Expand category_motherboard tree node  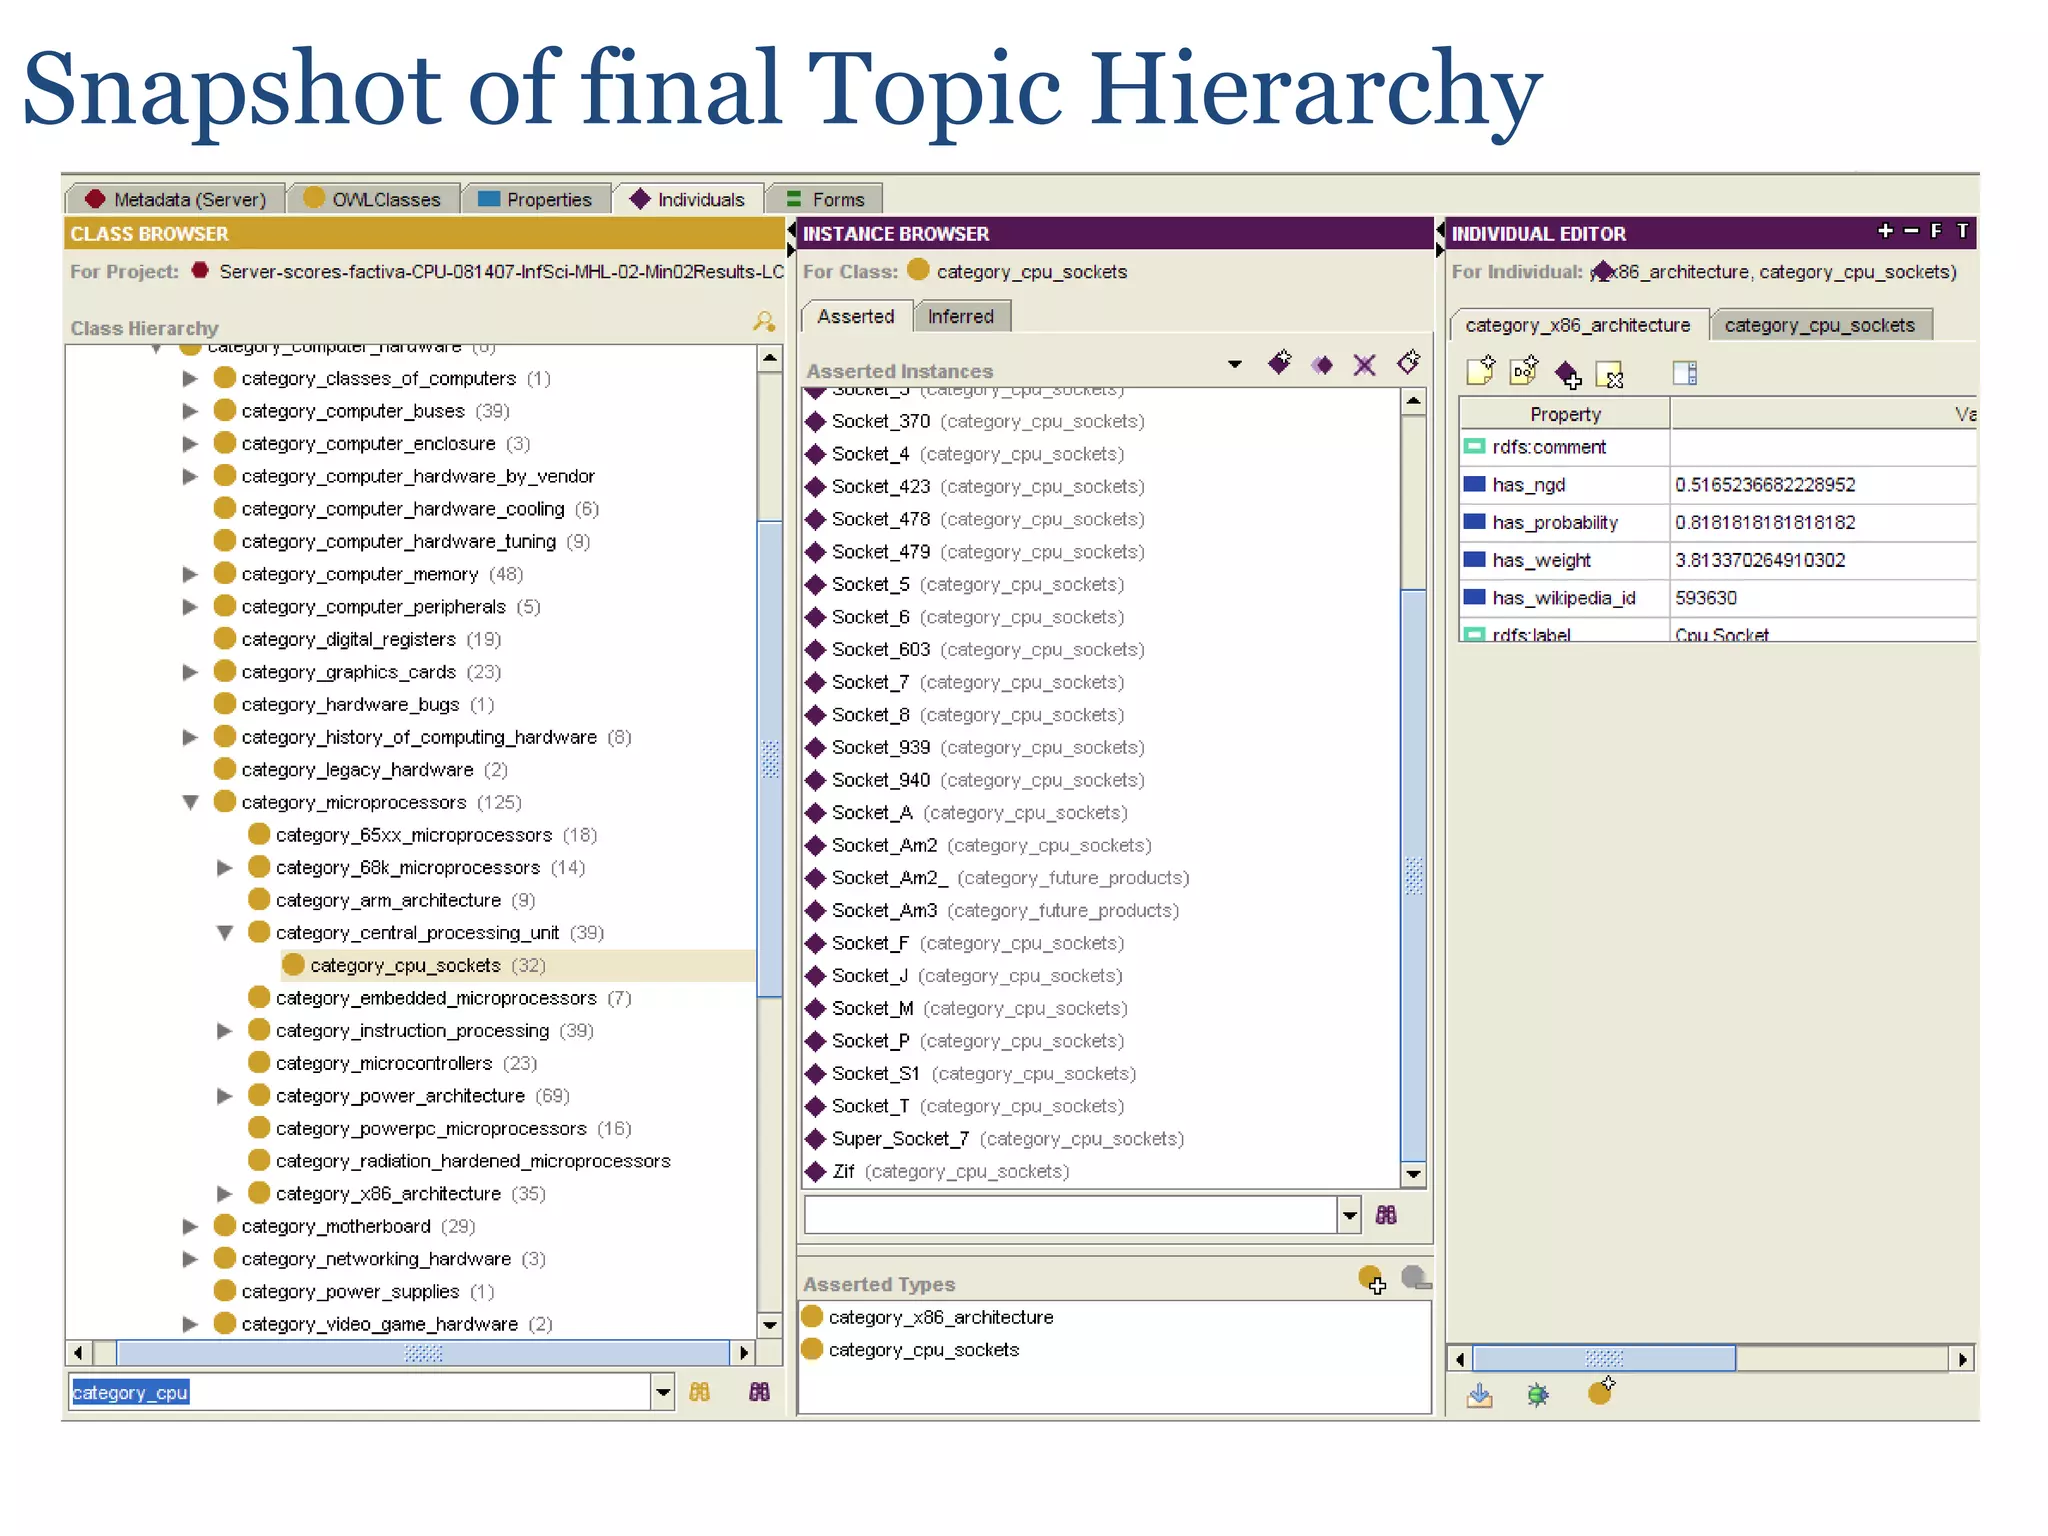point(190,1226)
